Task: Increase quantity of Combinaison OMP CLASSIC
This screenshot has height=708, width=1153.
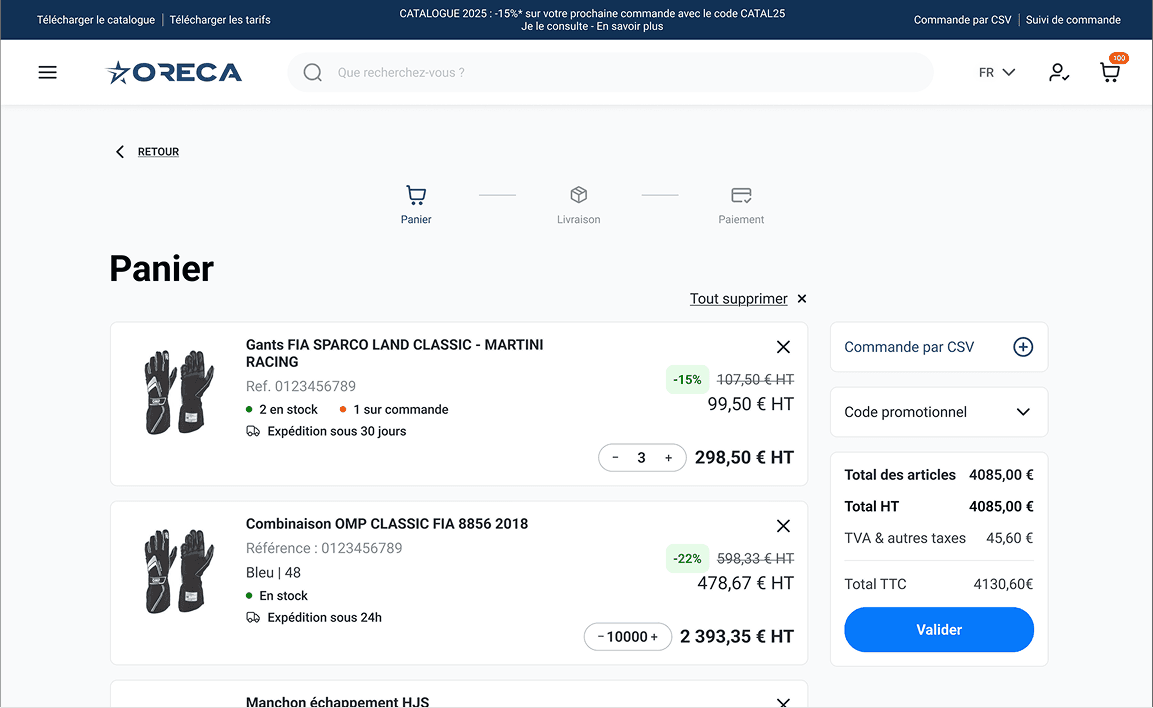Action: point(654,637)
